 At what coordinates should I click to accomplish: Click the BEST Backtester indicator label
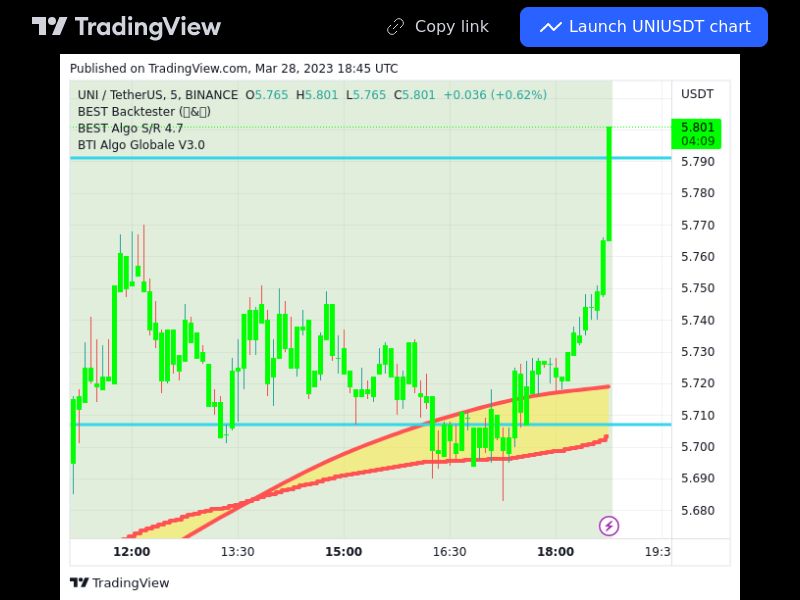click(144, 112)
